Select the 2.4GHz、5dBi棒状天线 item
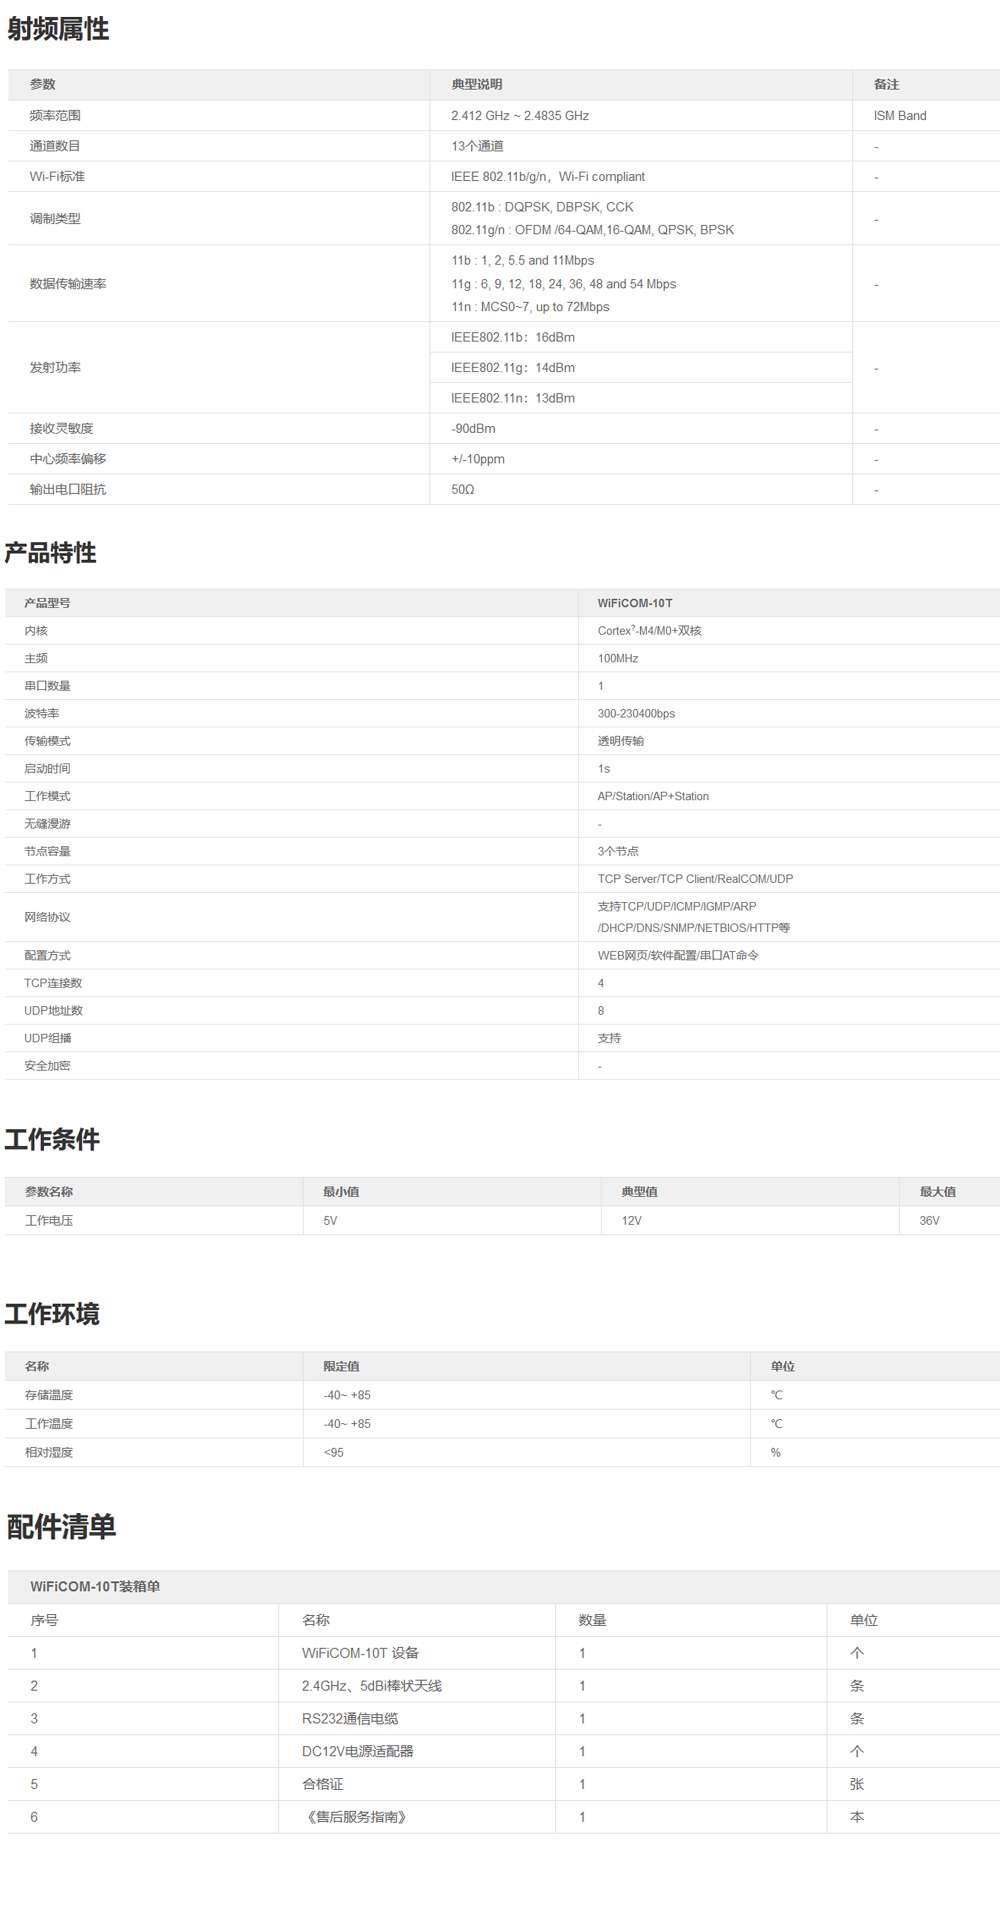1000x1927 pixels. pyautogui.click(x=372, y=1686)
